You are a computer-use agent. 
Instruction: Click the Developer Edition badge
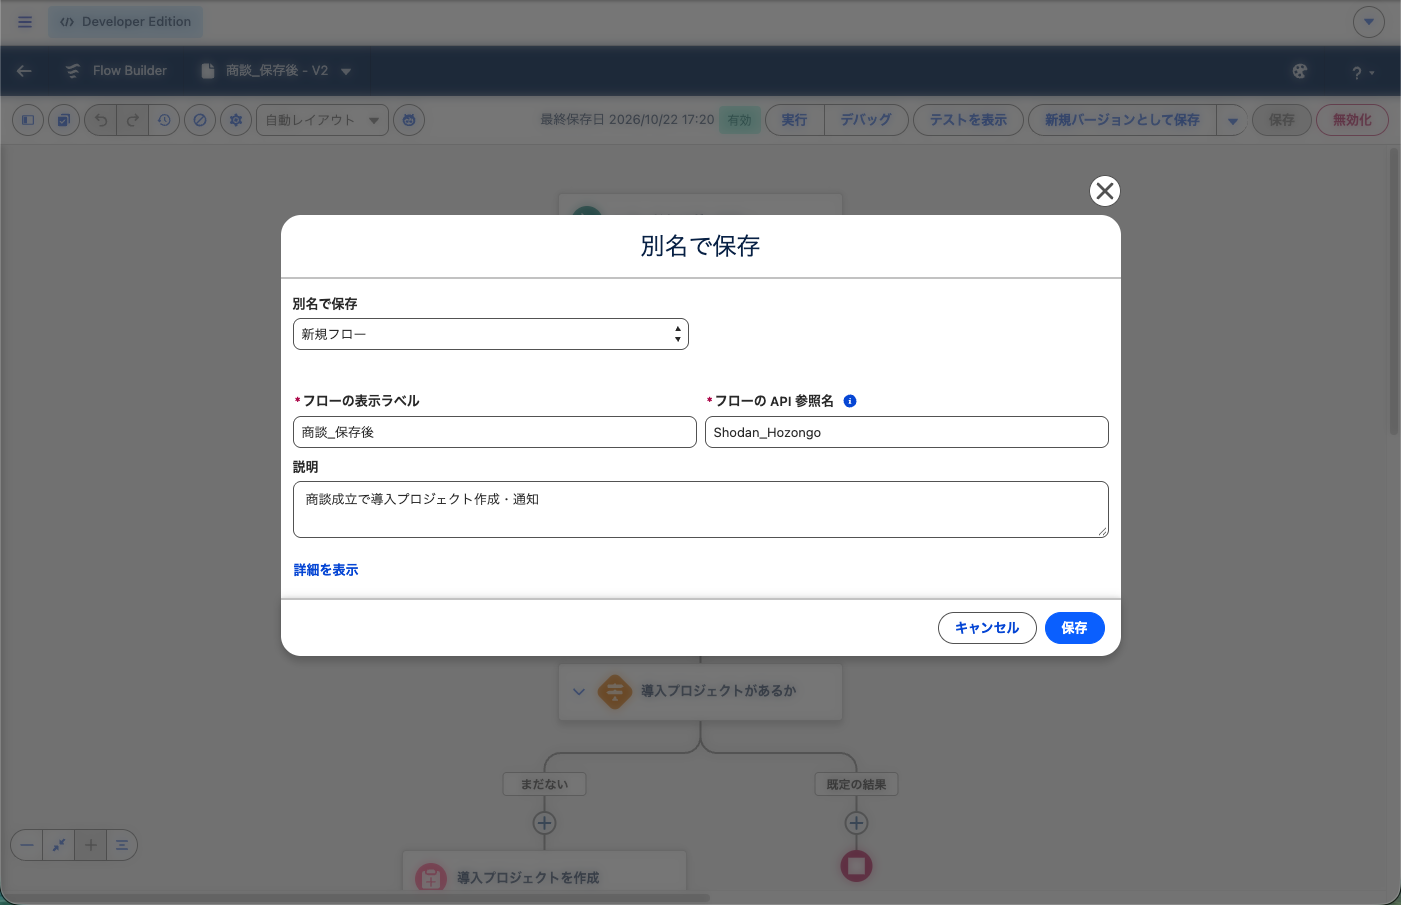coord(125,22)
